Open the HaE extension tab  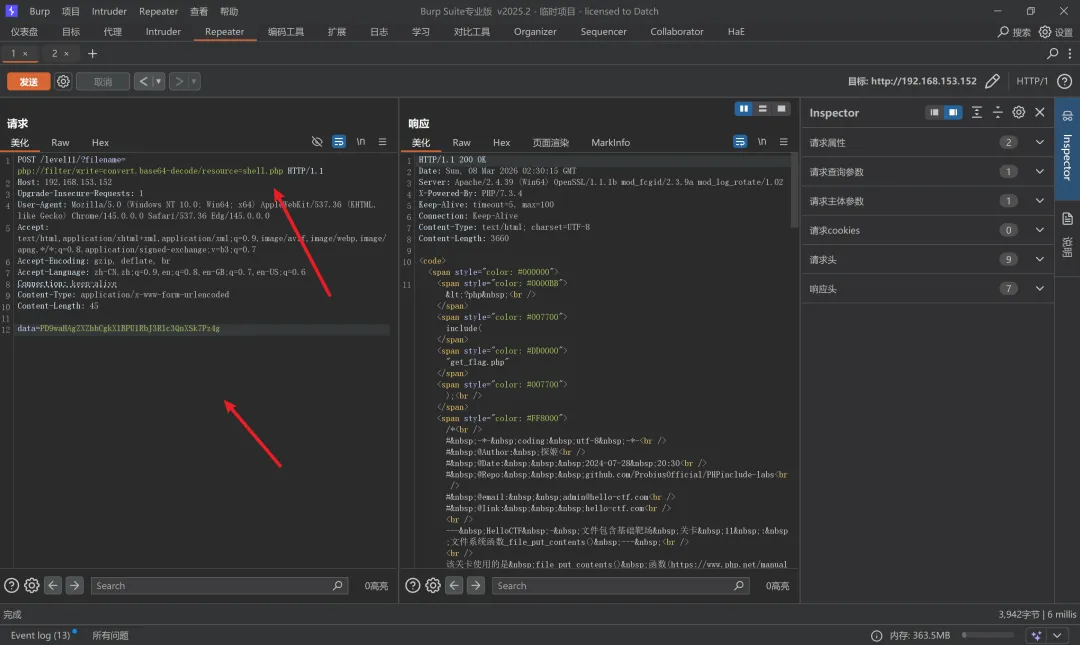click(x=736, y=32)
